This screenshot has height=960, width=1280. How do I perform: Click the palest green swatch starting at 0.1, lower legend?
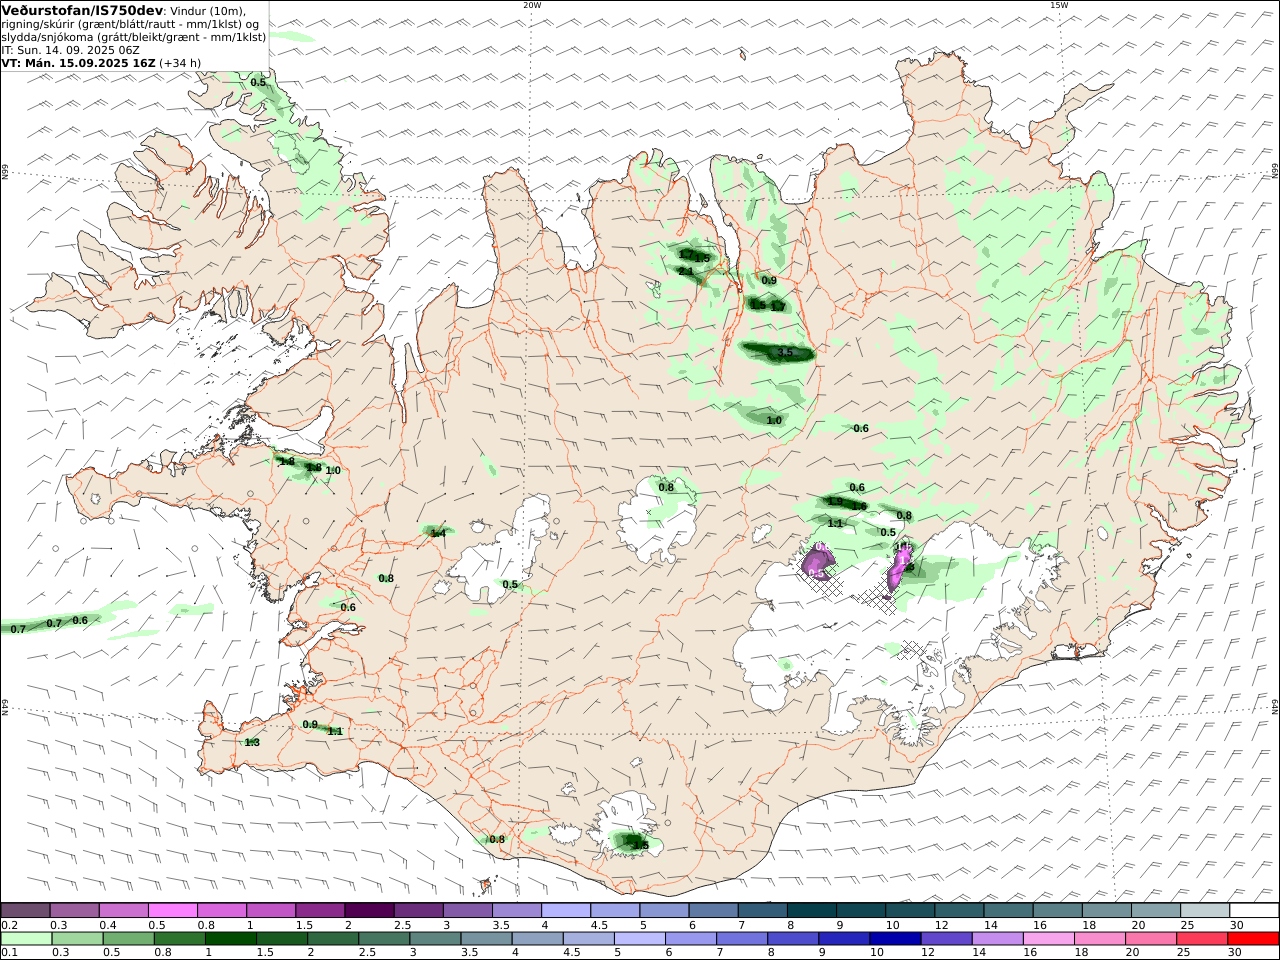click(27, 939)
